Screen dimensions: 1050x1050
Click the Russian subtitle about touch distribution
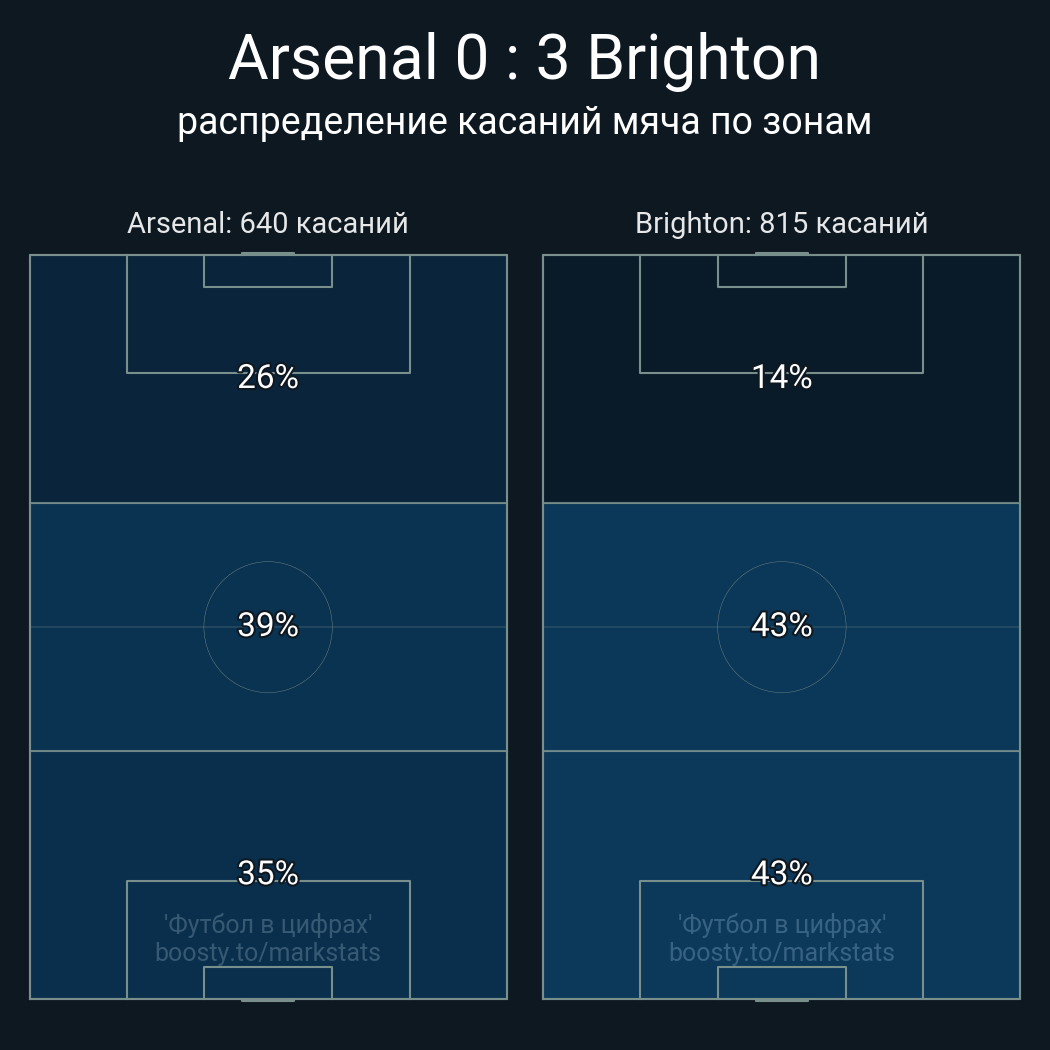[524, 121]
